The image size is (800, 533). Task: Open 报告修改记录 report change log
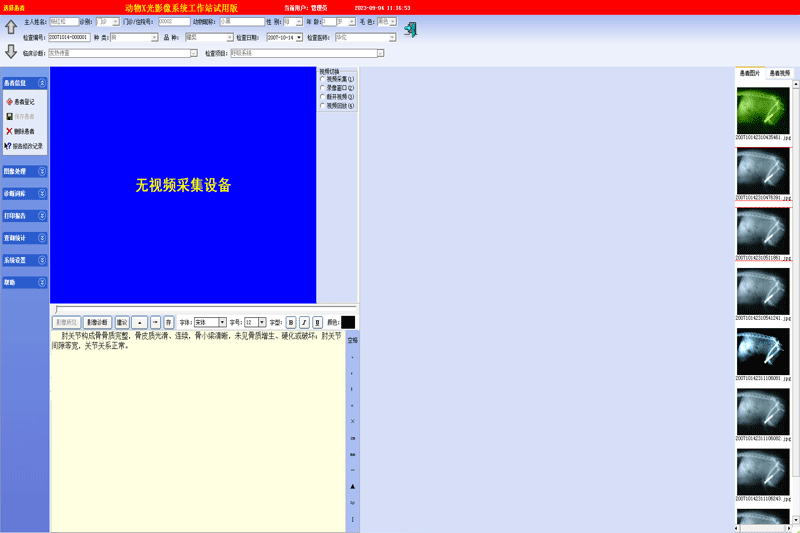pos(24,146)
